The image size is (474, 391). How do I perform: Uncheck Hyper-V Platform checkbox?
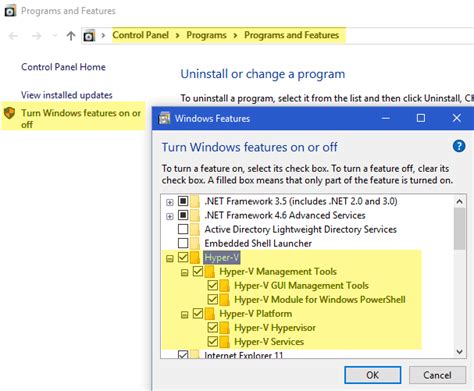[x=198, y=313]
